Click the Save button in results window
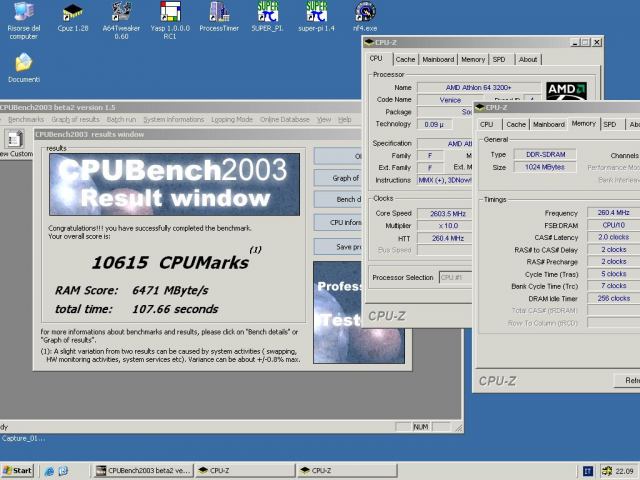The width and height of the screenshot is (640, 480). click(x=338, y=247)
